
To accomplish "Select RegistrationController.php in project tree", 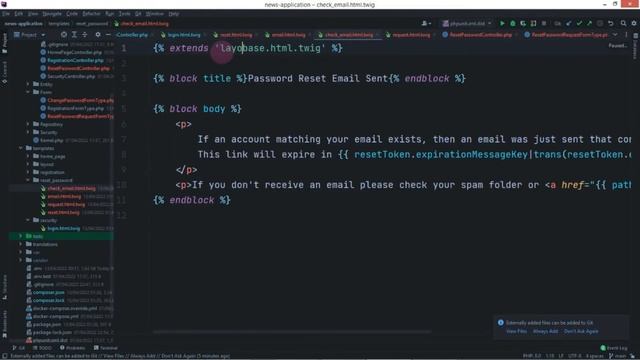I will click(x=75, y=60).
